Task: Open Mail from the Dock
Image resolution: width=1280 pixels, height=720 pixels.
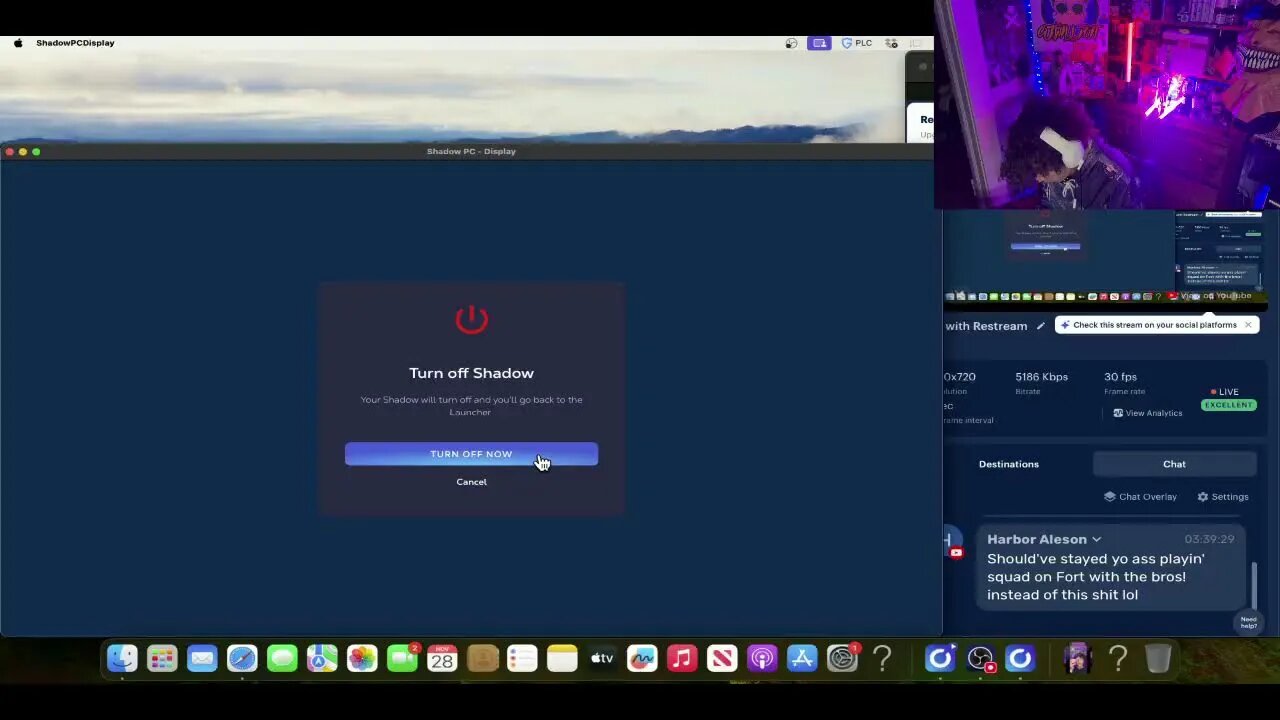Action: [202, 659]
